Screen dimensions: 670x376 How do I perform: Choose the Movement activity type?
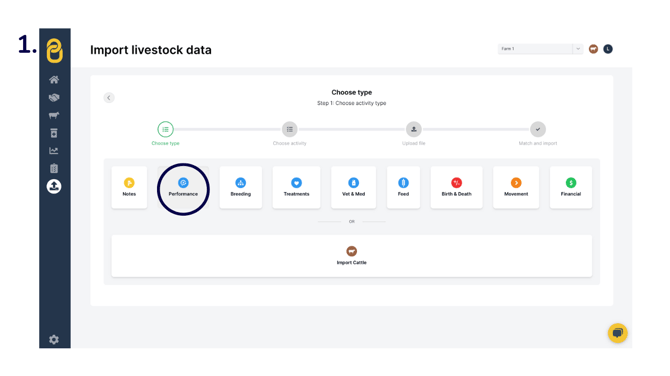click(516, 187)
